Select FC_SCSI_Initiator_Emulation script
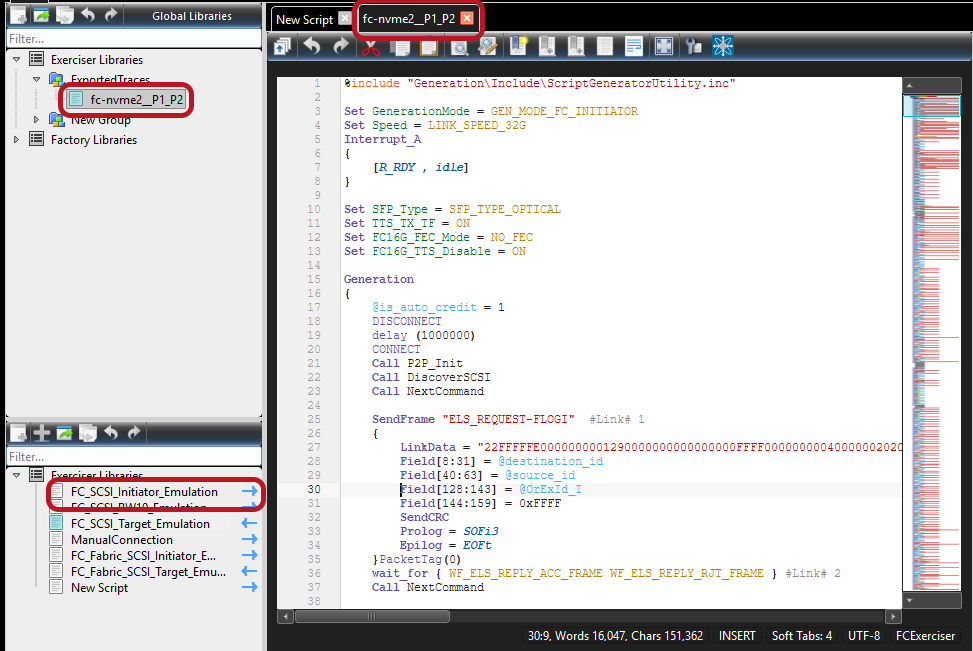 pos(144,492)
